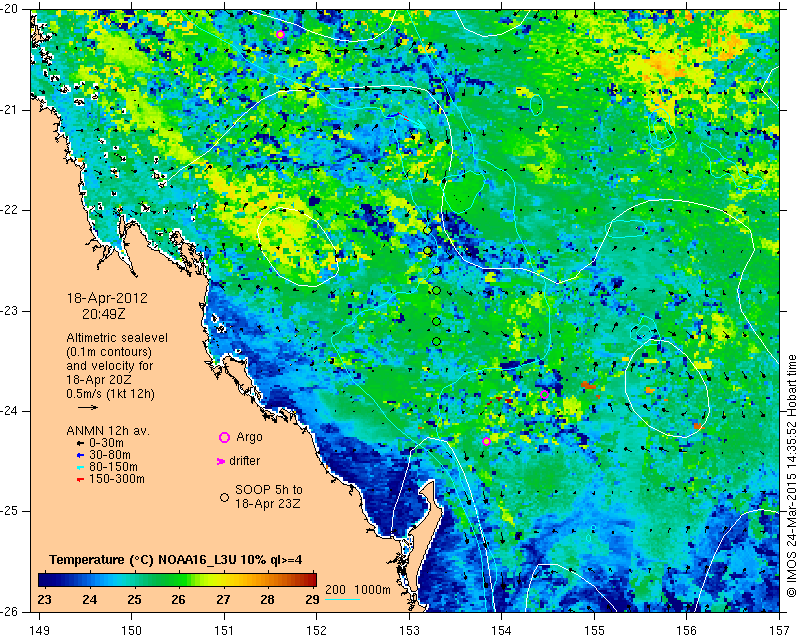
Task: Click the 150-300m depth label
Action: pyautogui.click(x=117, y=479)
